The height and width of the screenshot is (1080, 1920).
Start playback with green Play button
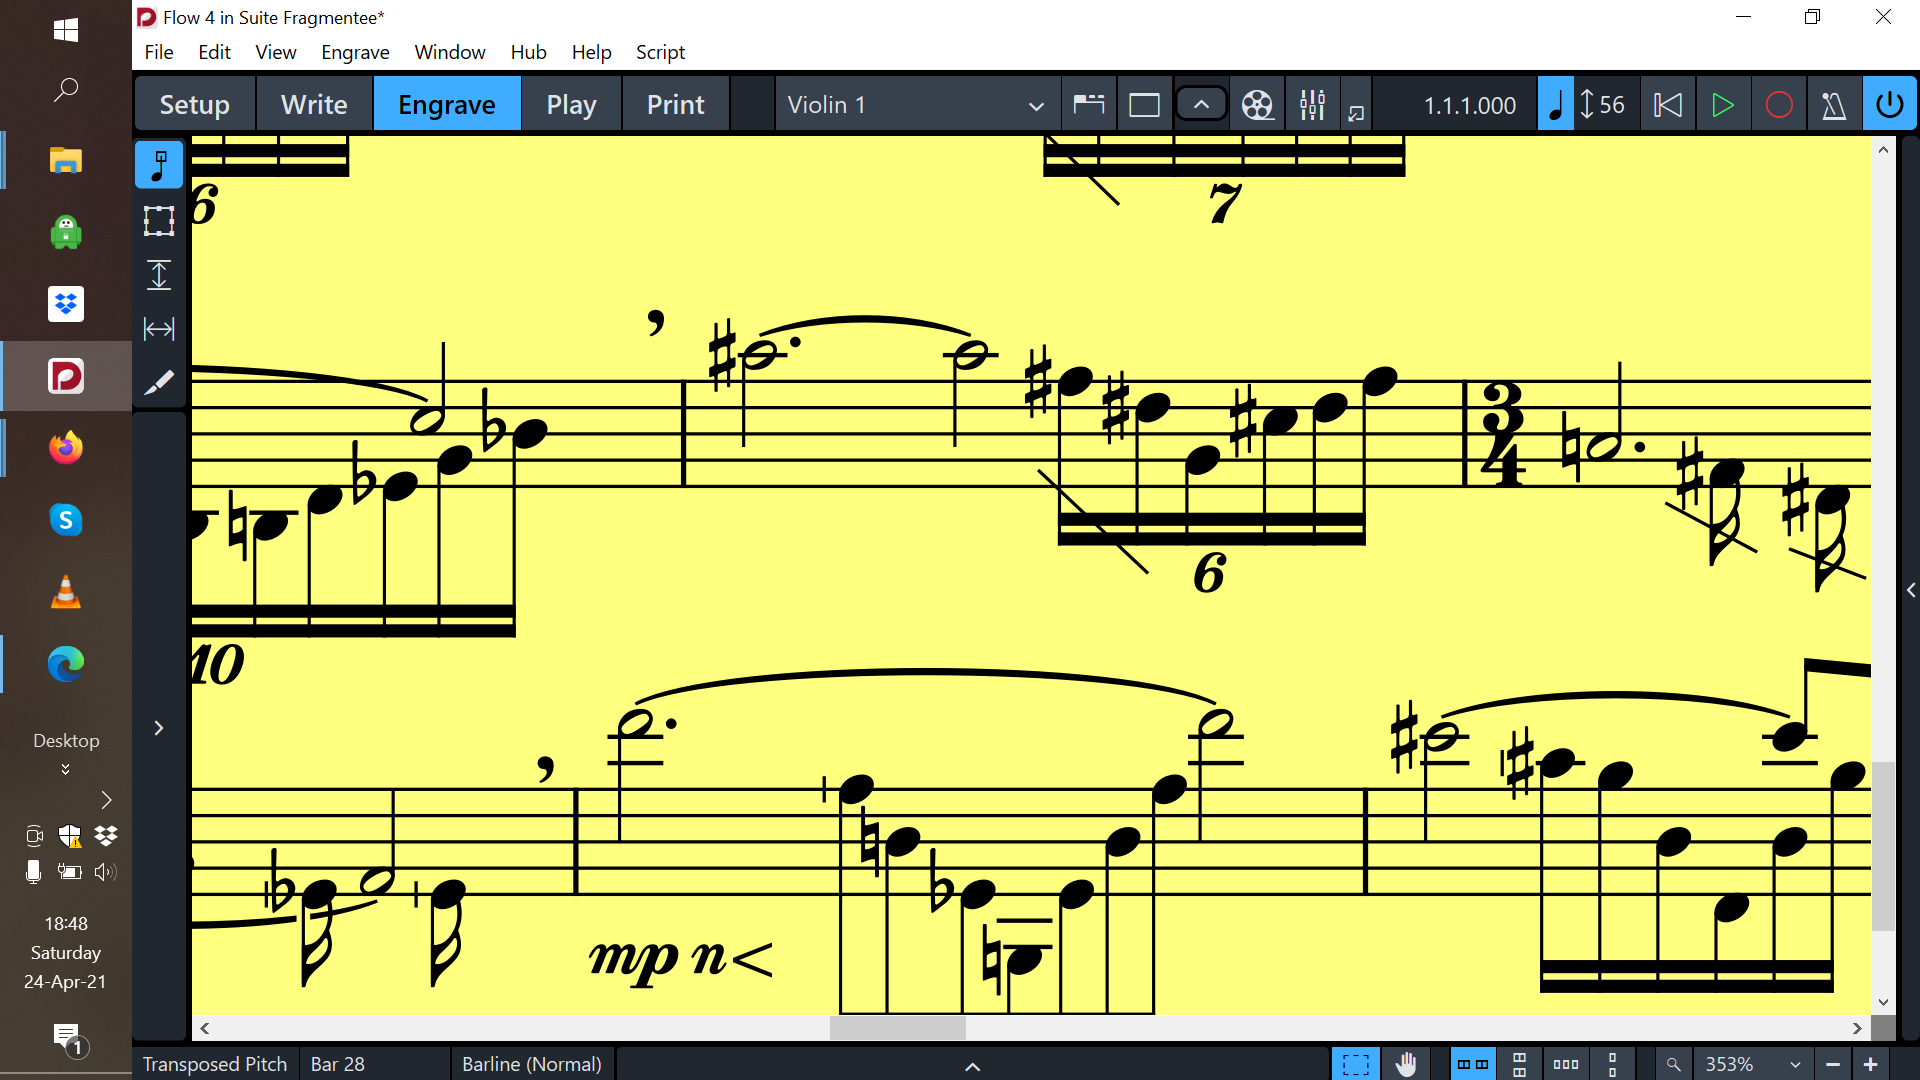point(1722,105)
